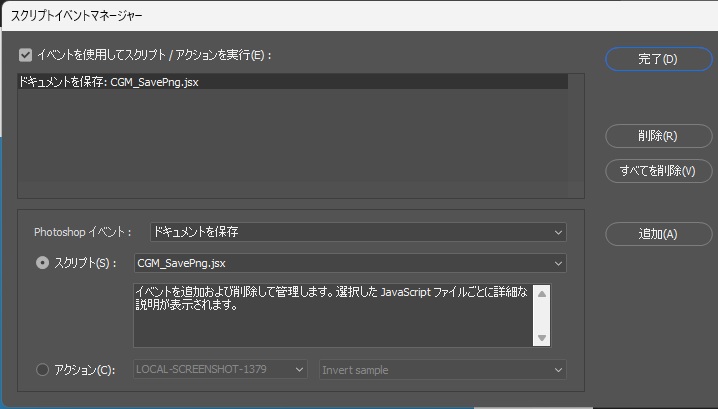Select the スクリプト(S) radio button
The width and height of the screenshot is (718, 409).
42,263
